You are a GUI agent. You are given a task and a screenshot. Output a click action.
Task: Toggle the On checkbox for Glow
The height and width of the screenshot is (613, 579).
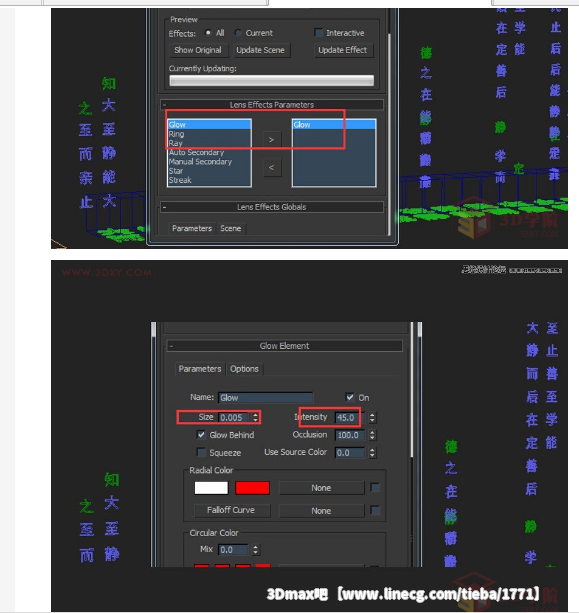(x=350, y=397)
